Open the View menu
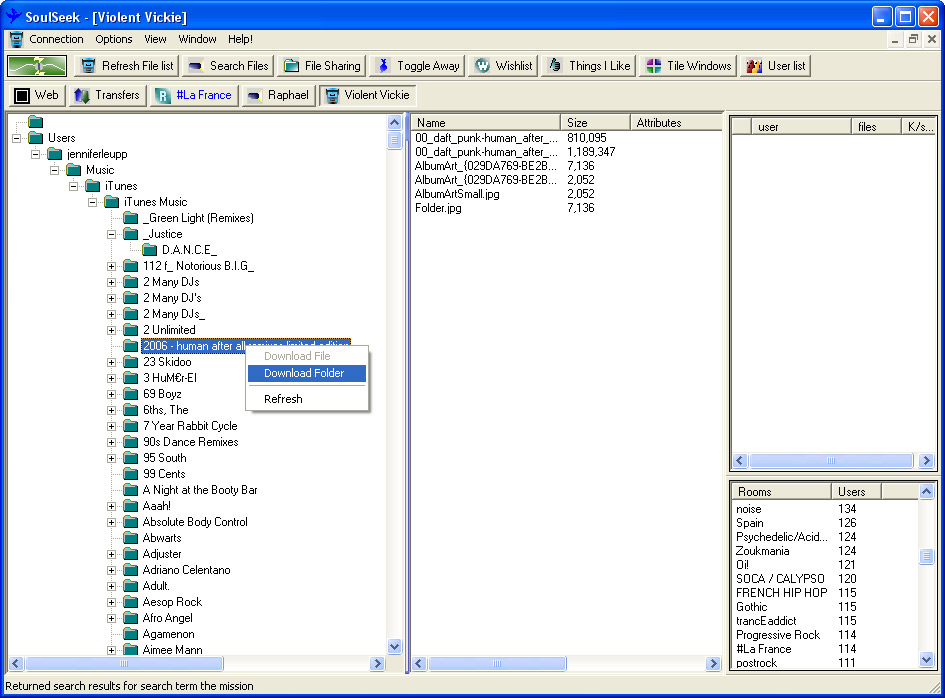Screen dimensions: 945x698 pos(155,39)
